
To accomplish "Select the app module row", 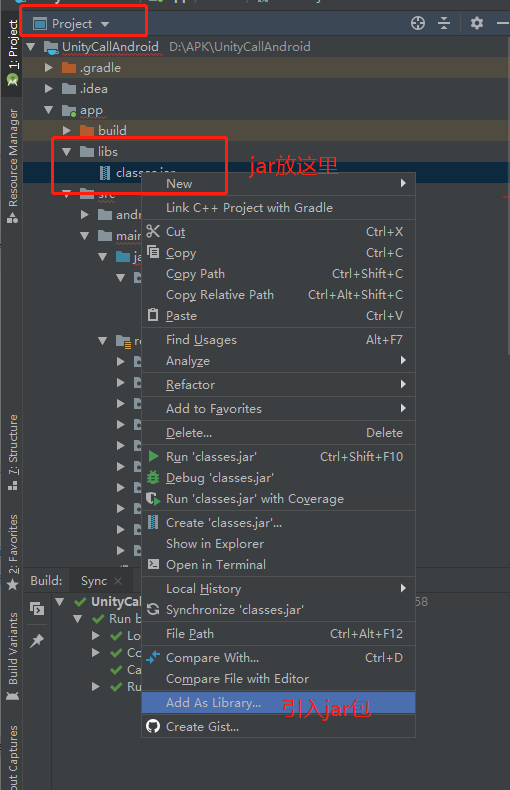I will 266,110.
